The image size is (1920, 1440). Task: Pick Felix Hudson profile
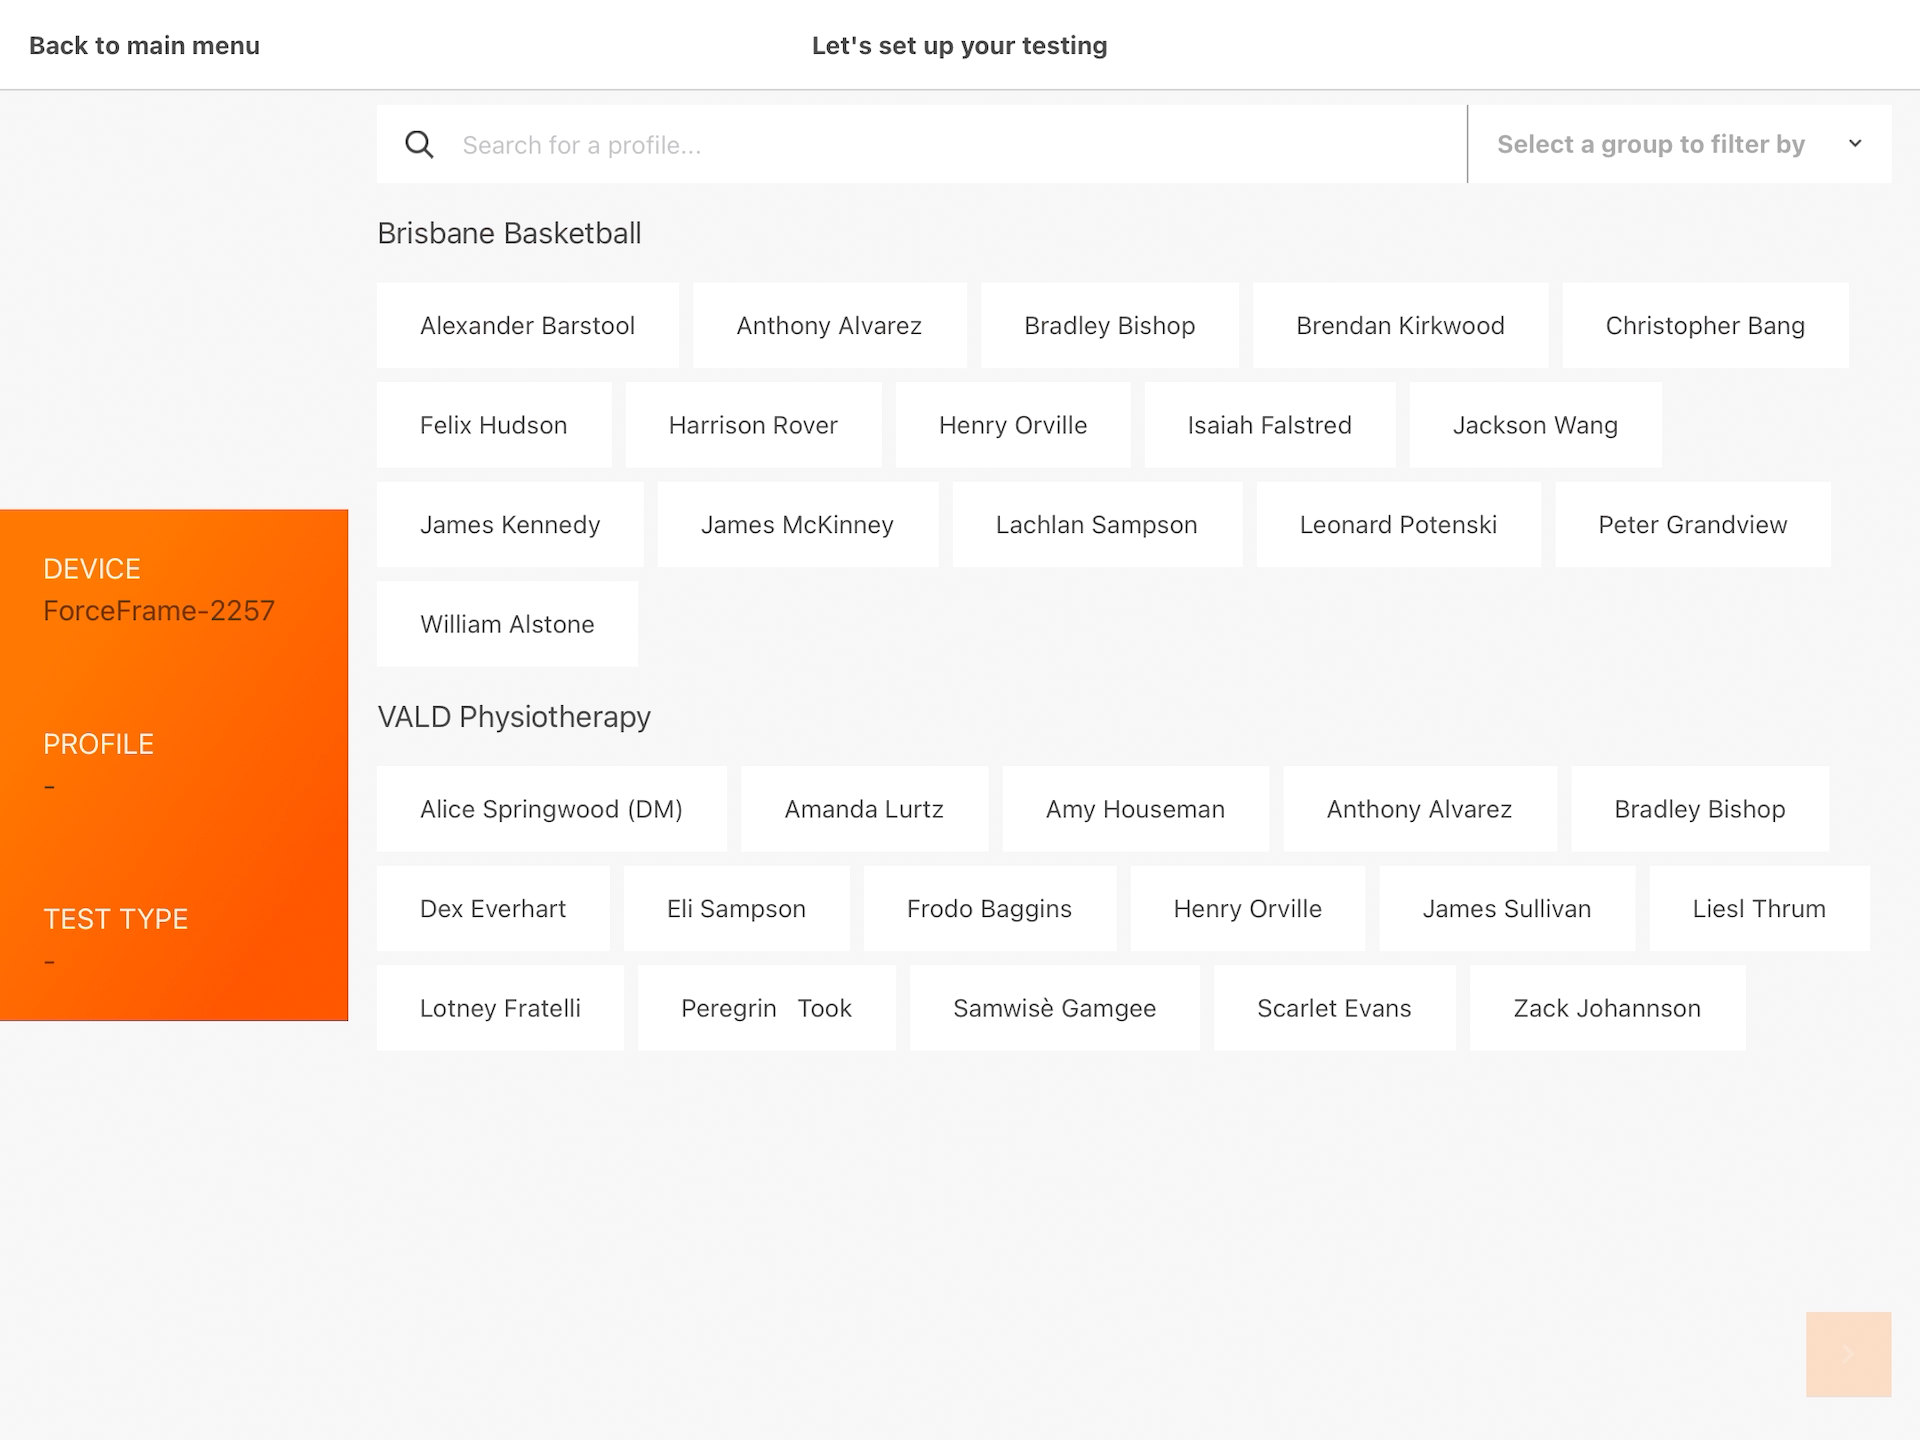pos(493,425)
